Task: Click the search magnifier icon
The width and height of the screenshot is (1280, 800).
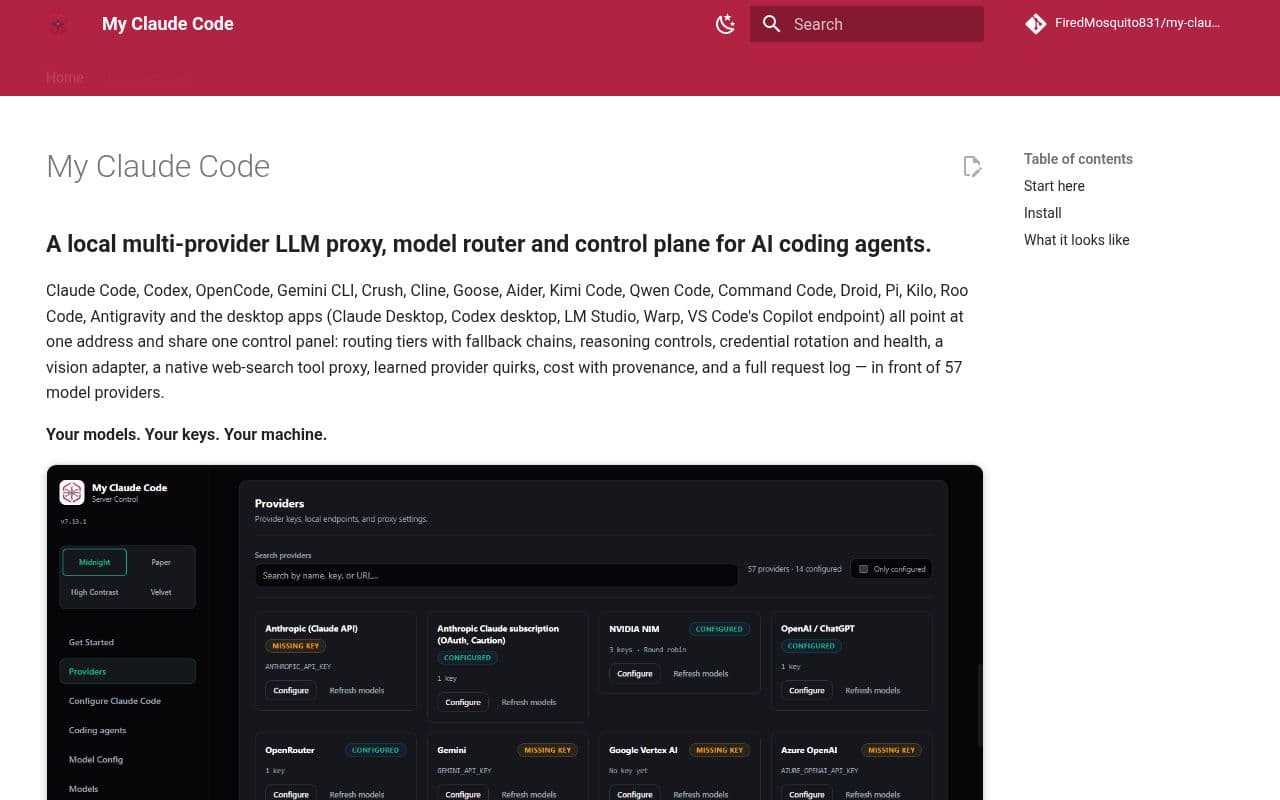Action: (x=771, y=24)
